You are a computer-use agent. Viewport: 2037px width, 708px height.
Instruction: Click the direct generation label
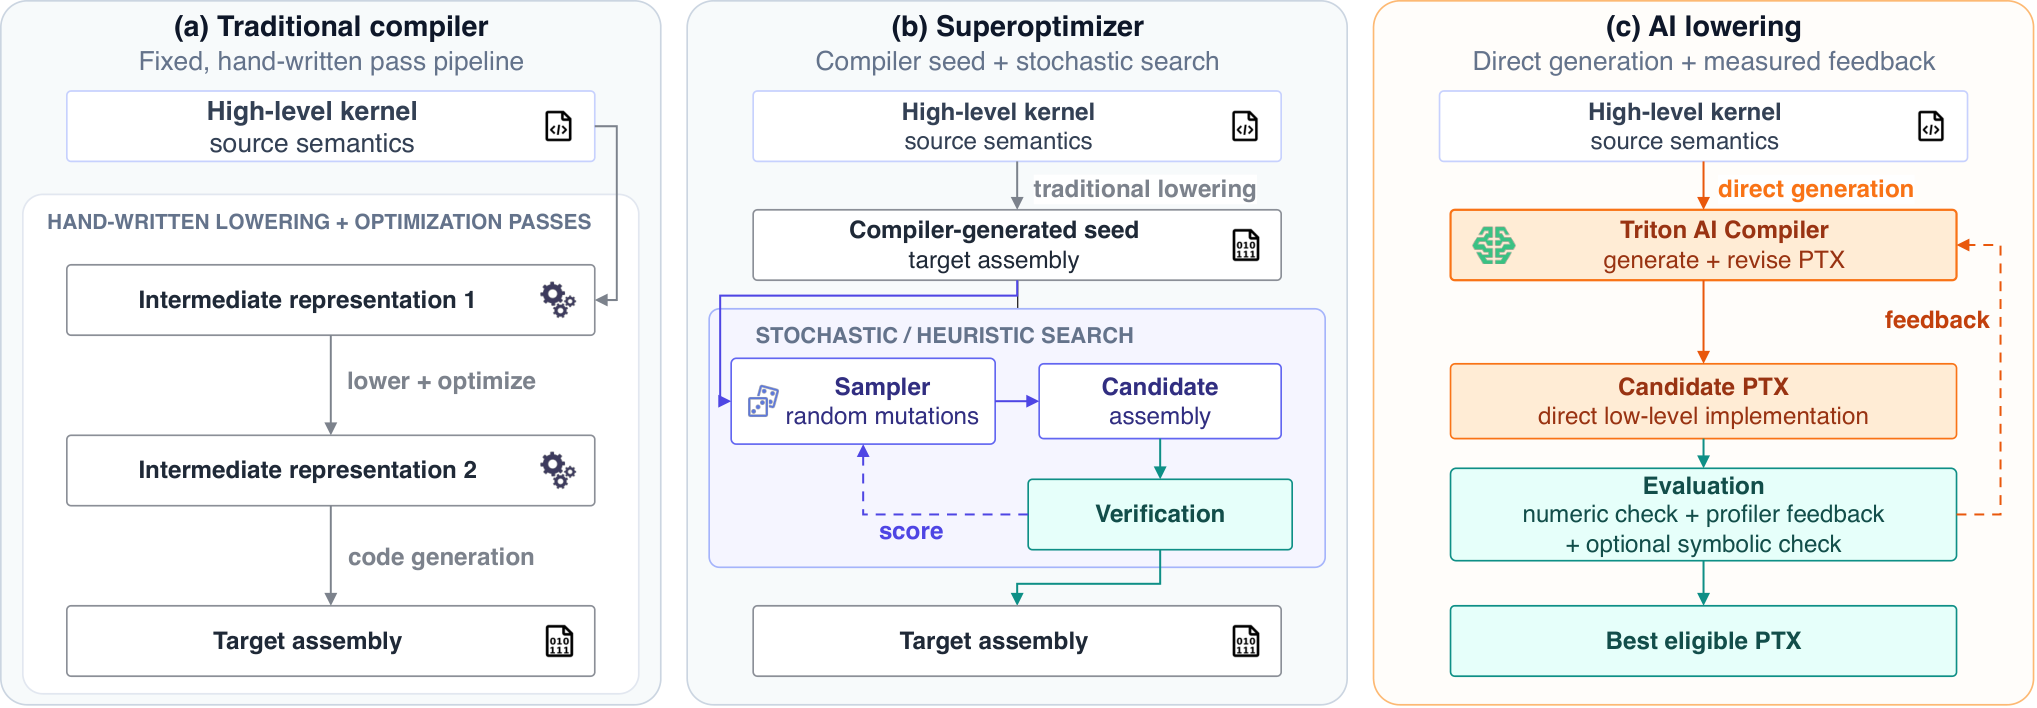tap(1816, 189)
